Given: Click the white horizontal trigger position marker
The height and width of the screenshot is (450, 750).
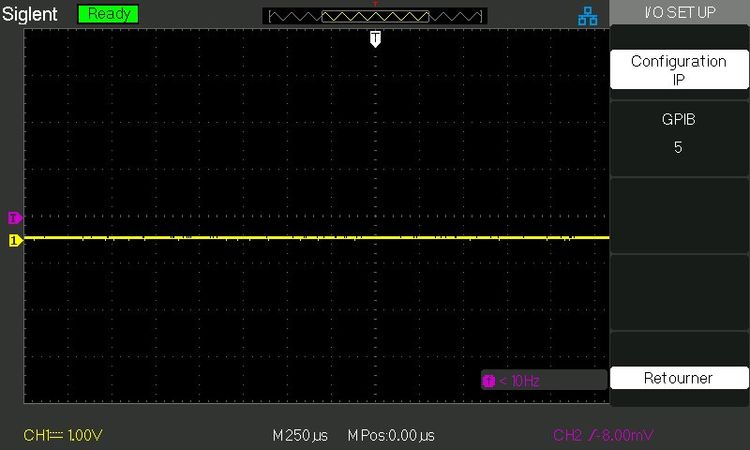Looking at the screenshot, I should point(375,38).
